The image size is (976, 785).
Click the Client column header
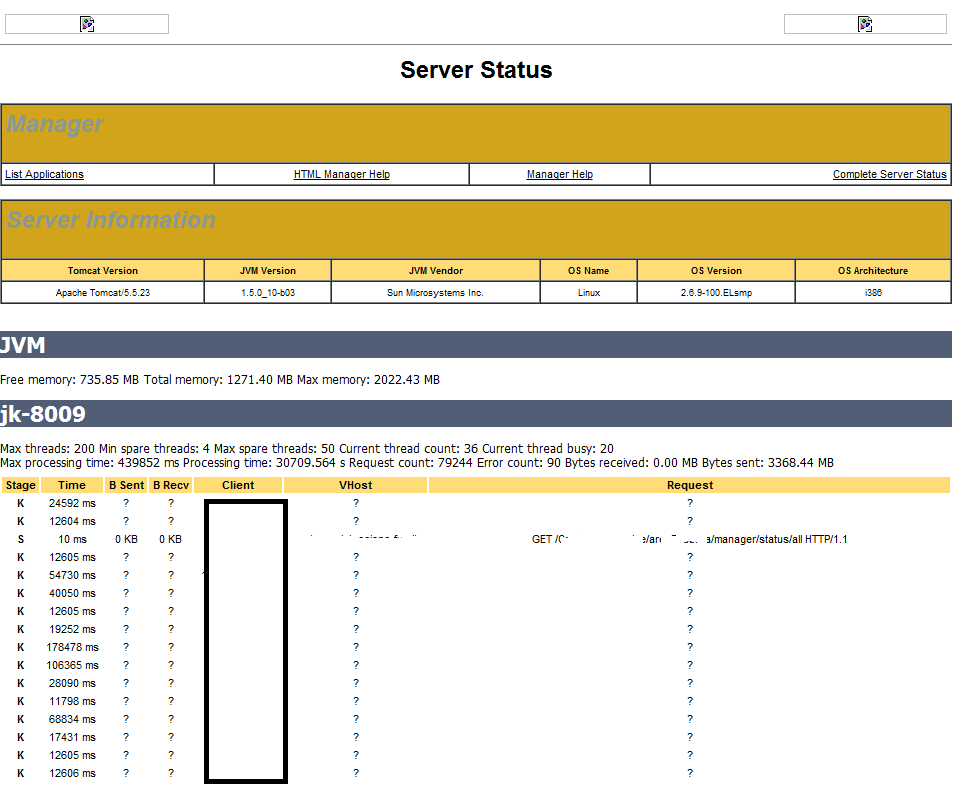coord(237,485)
